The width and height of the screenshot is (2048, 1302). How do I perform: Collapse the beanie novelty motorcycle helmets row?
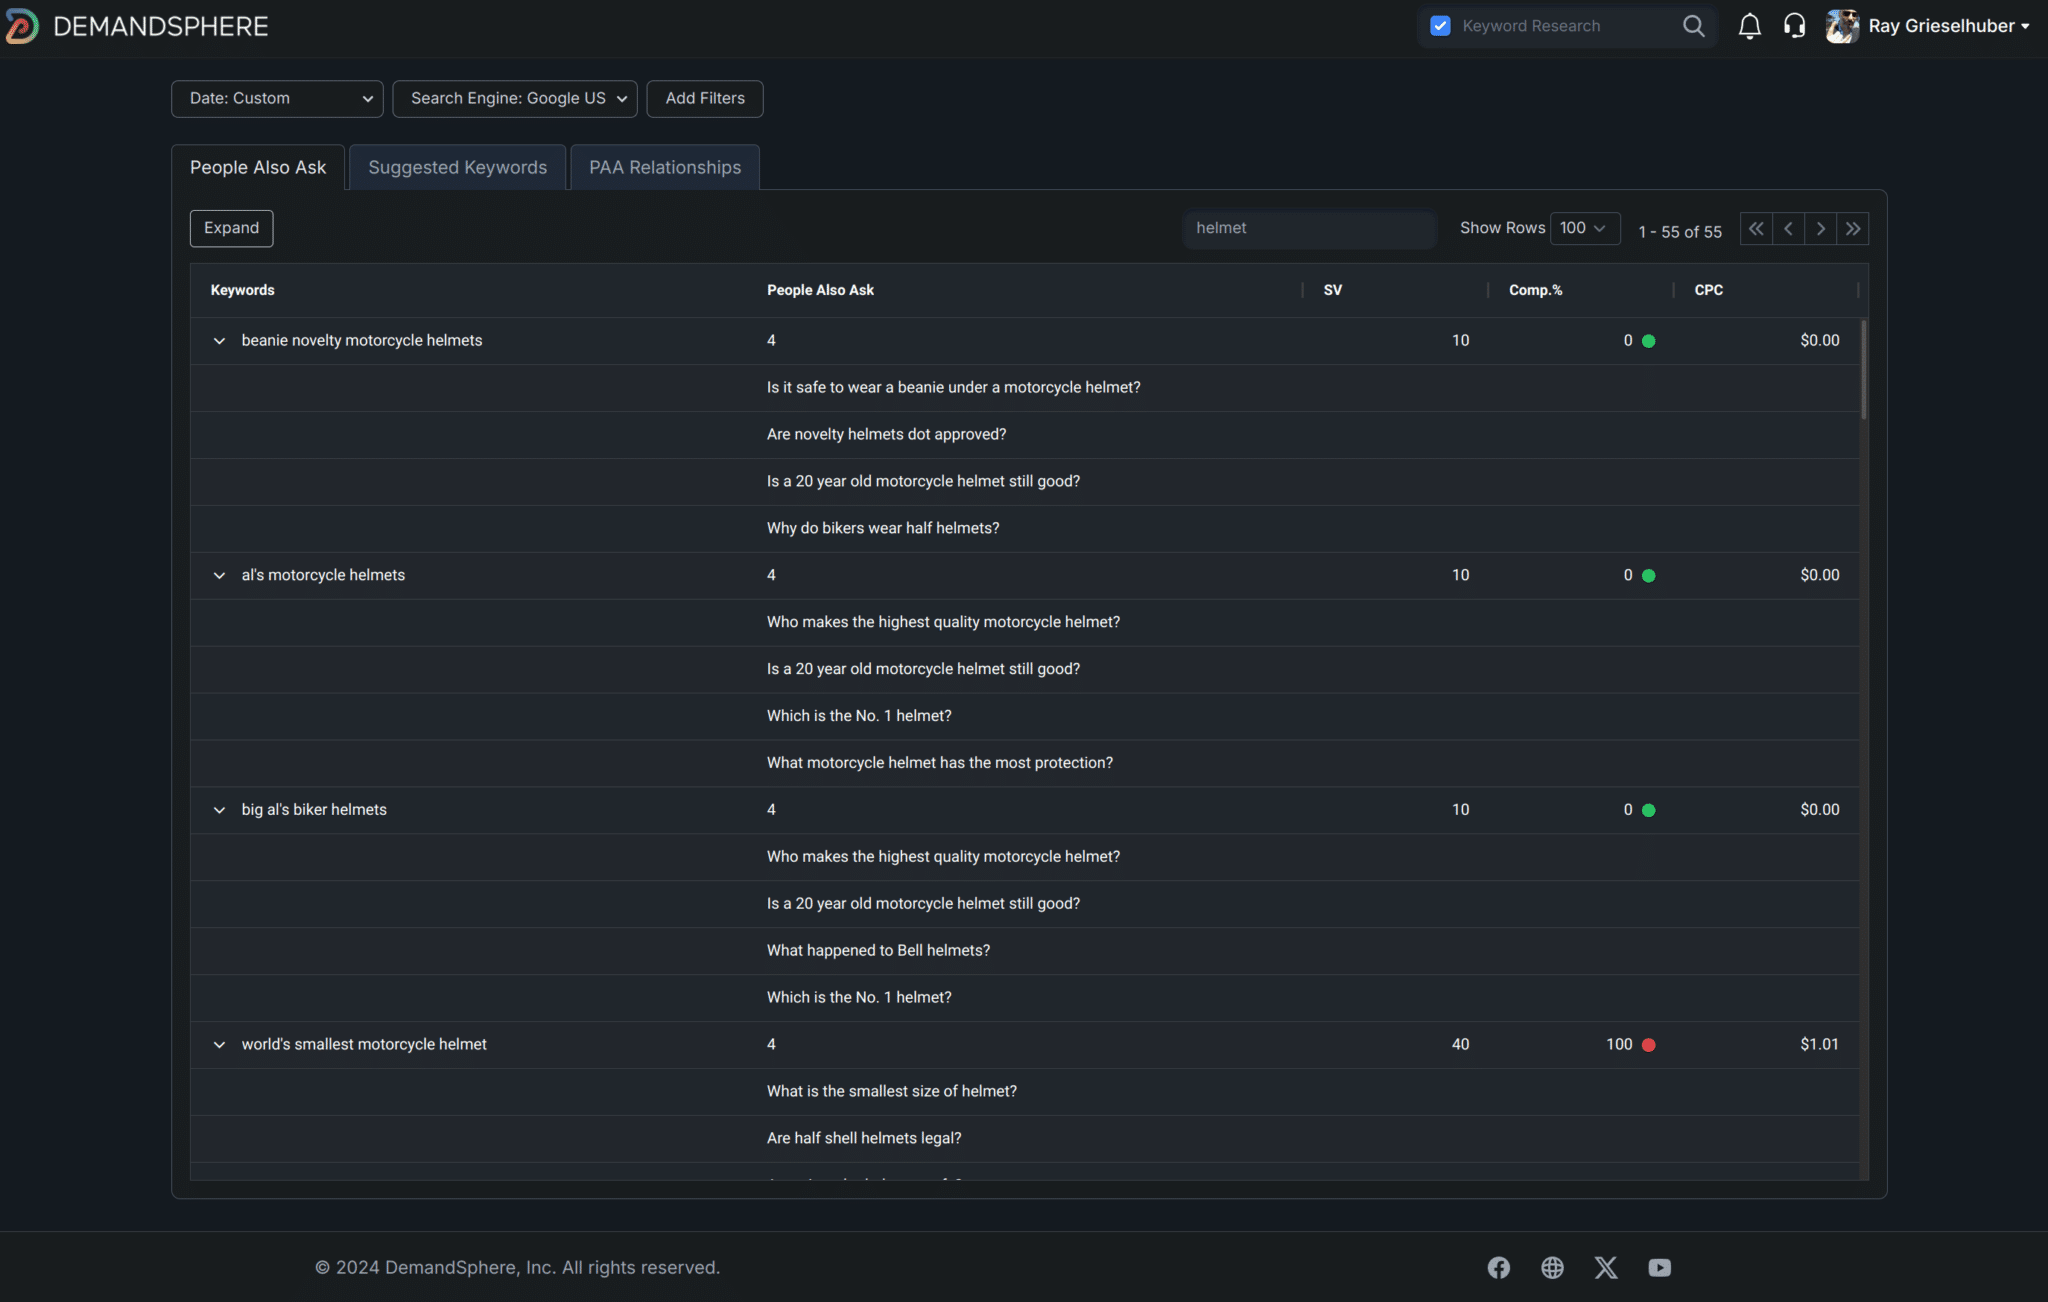tap(219, 341)
